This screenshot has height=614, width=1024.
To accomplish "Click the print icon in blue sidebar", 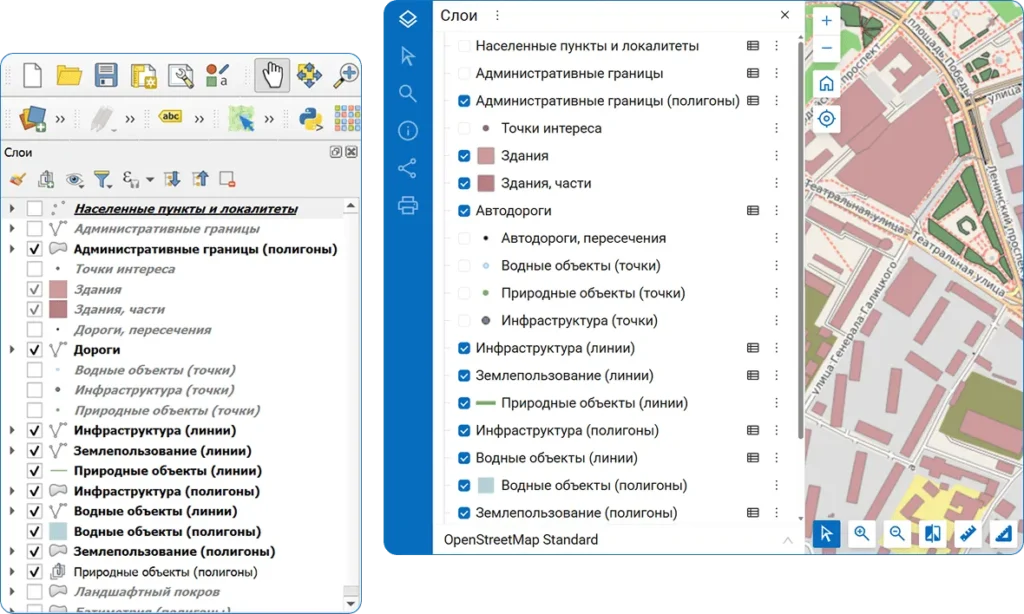I will [x=407, y=205].
